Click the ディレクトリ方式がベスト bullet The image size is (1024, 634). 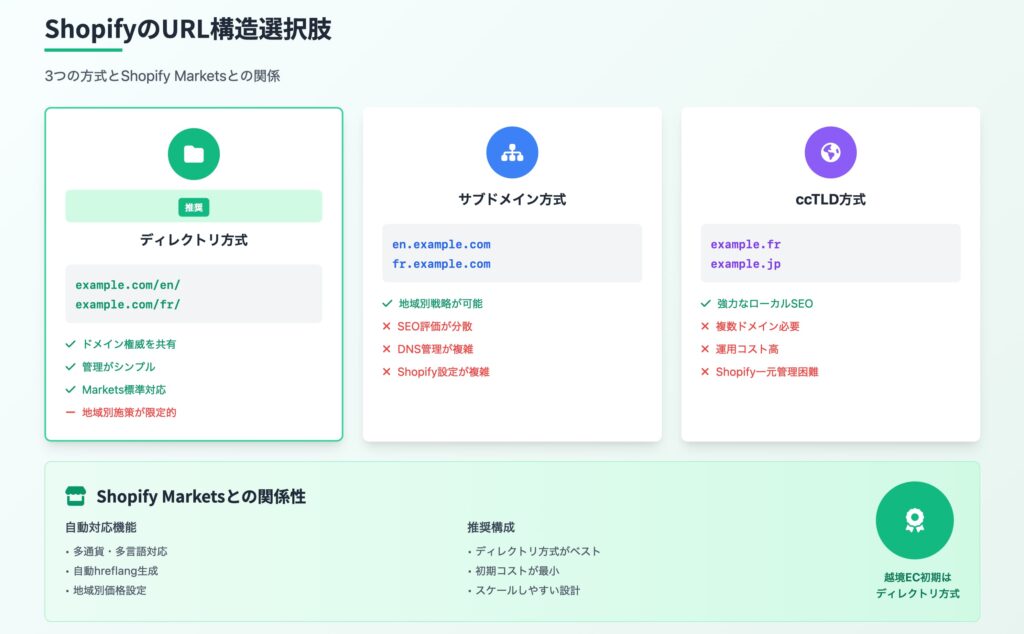[534, 552]
